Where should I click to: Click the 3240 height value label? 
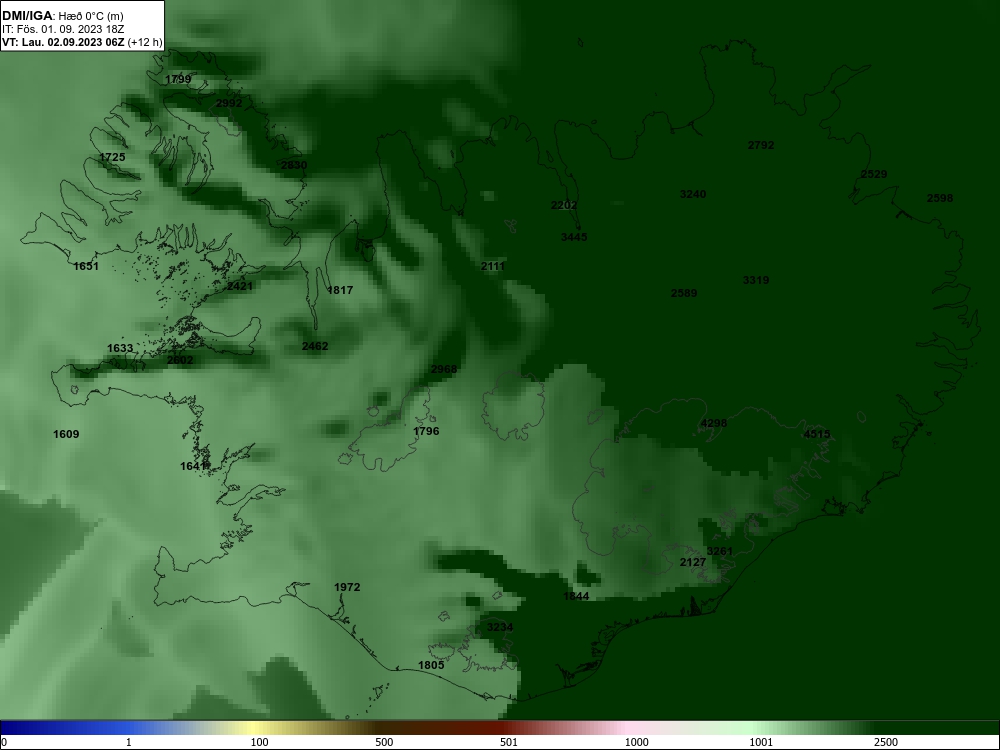click(693, 195)
